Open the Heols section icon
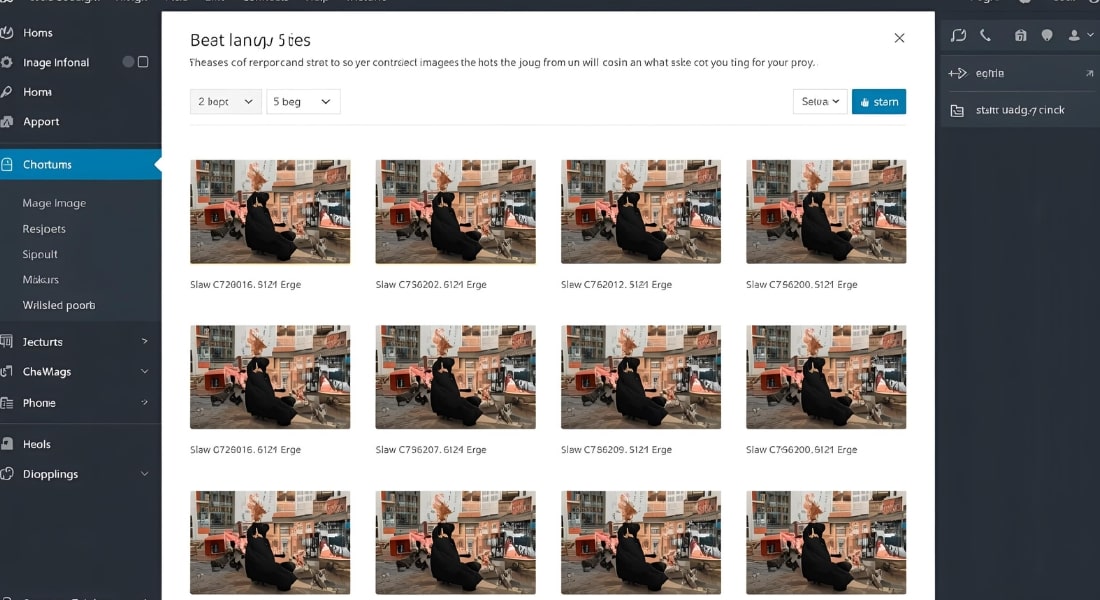The height and width of the screenshot is (600, 1100). (10, 443)
